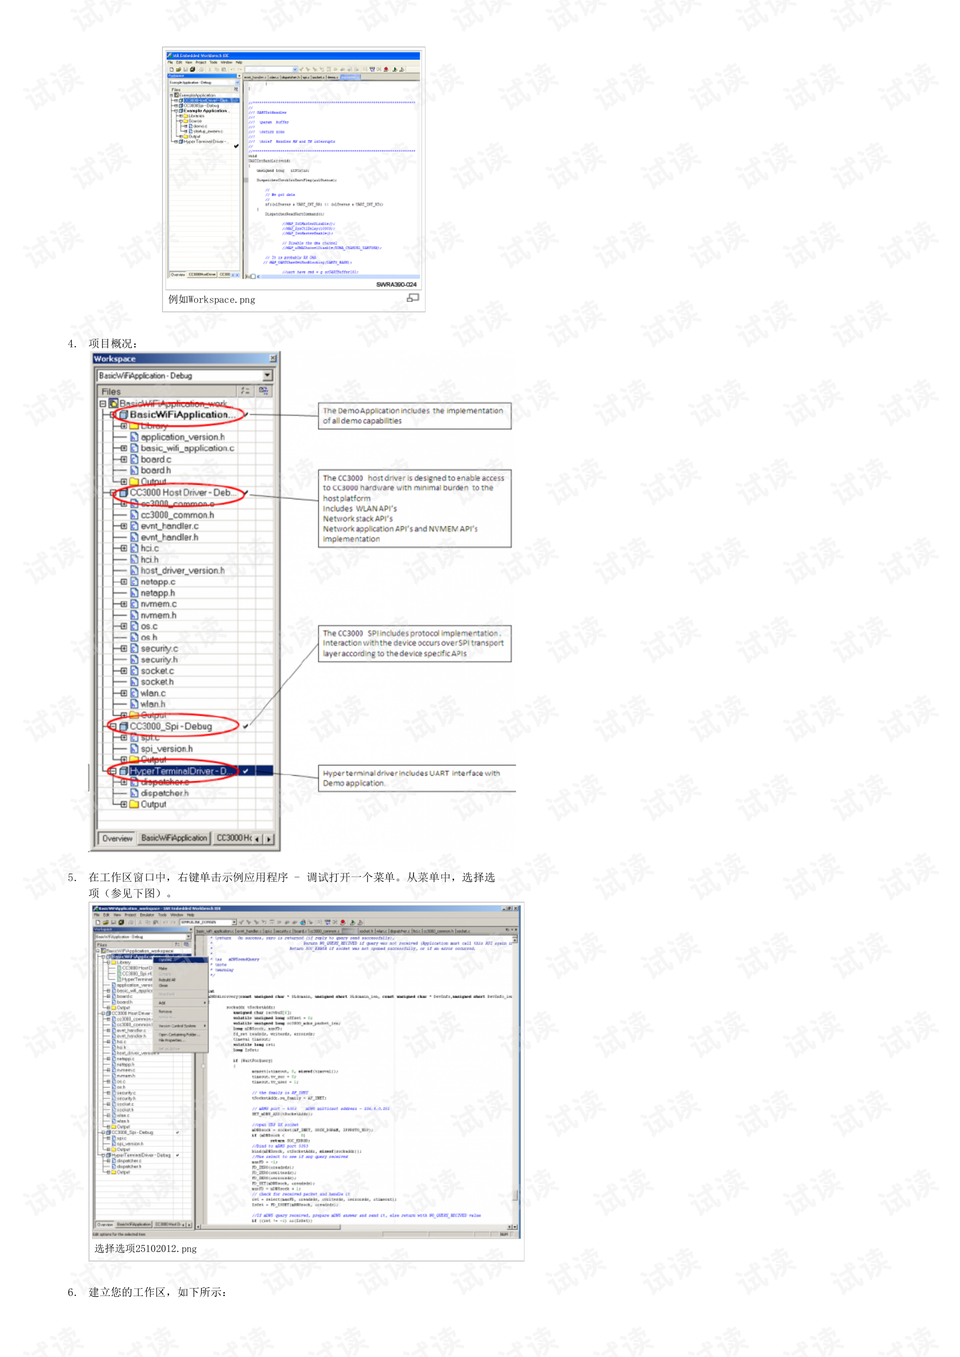Expand hci.c node in large Workspace panel
Viewport: 960px width, 1357px height.
[x=123, y=548]
